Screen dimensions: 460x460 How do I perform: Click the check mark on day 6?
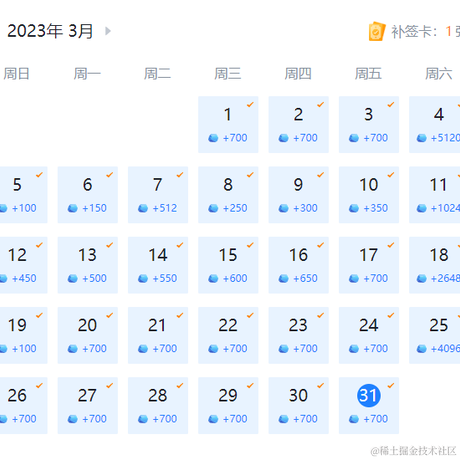point(110,175)
